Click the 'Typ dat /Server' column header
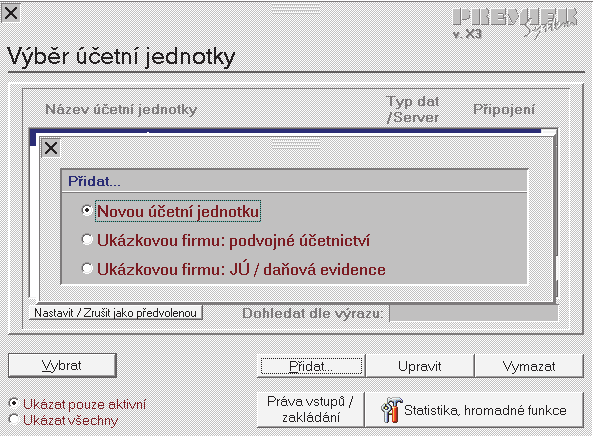This screenshot has height=437, width=593. (413, 109)
